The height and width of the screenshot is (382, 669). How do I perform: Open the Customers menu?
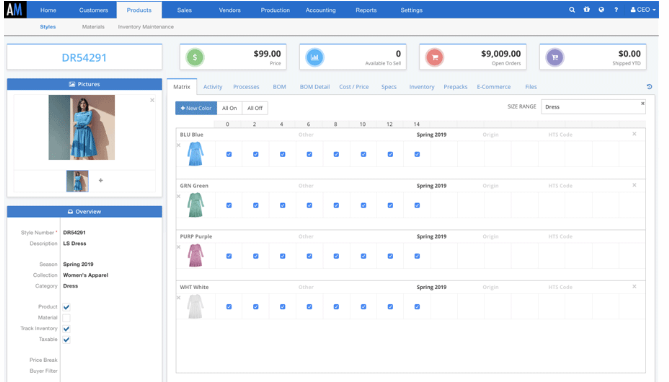pyautogui.click(x=93, y=10)
